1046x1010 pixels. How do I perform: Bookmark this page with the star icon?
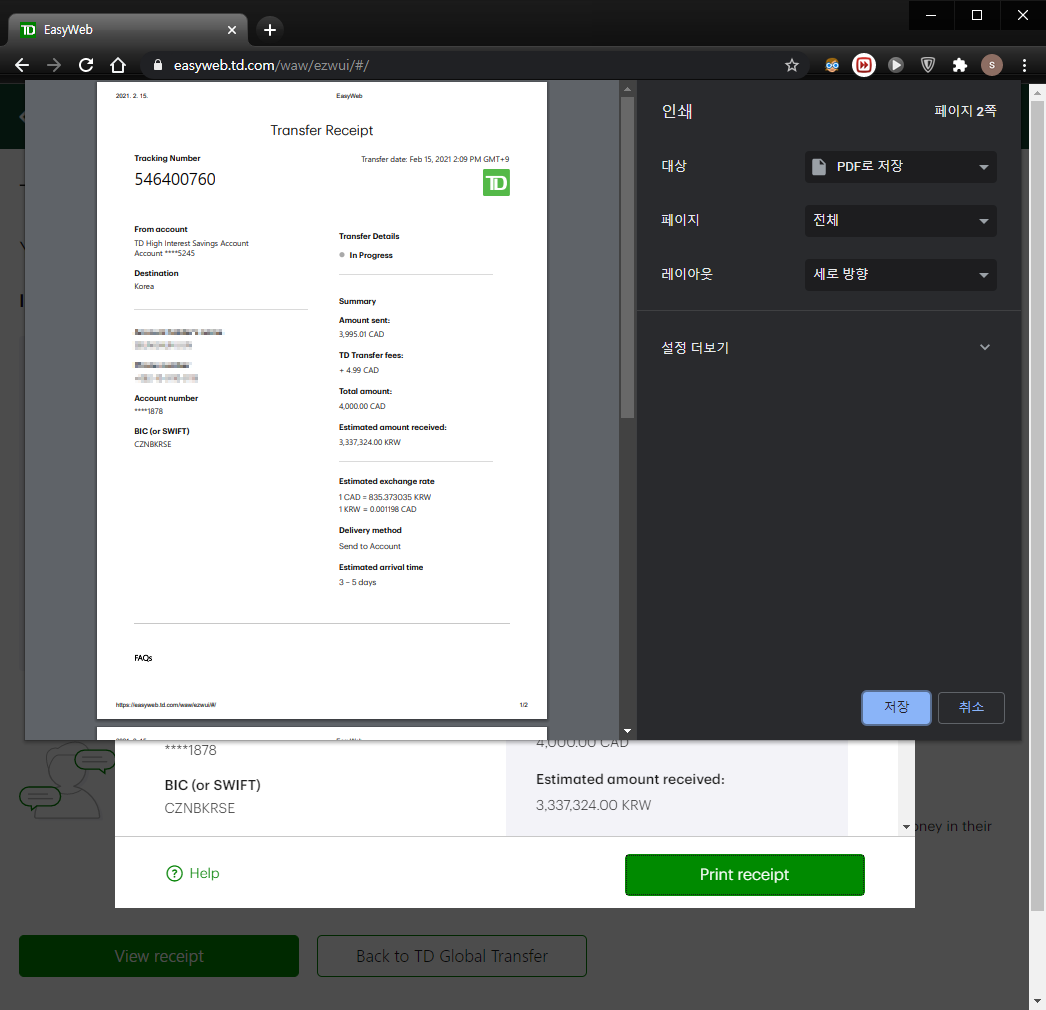(x=792, y=65)
